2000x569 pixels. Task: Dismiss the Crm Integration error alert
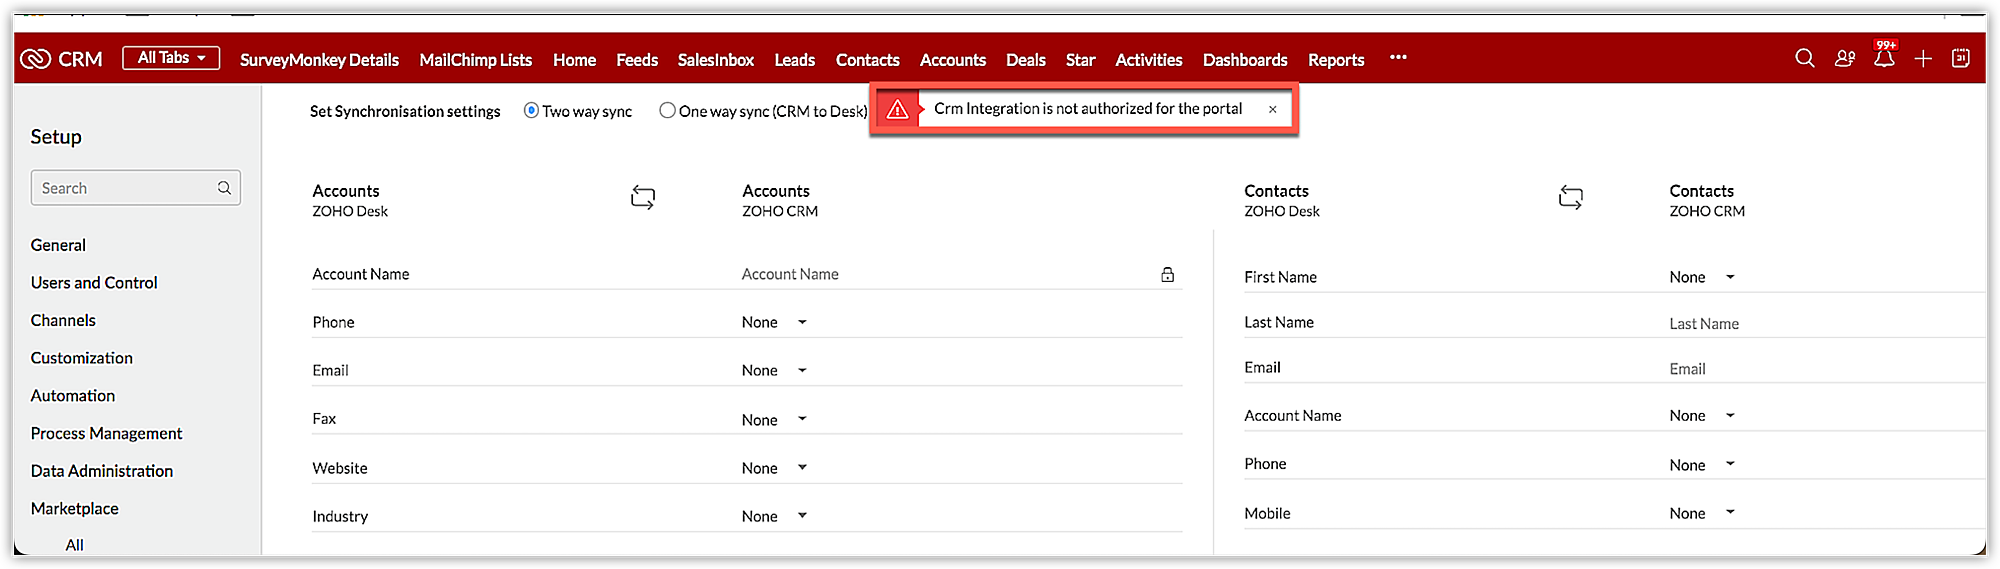click(1272, 110)
